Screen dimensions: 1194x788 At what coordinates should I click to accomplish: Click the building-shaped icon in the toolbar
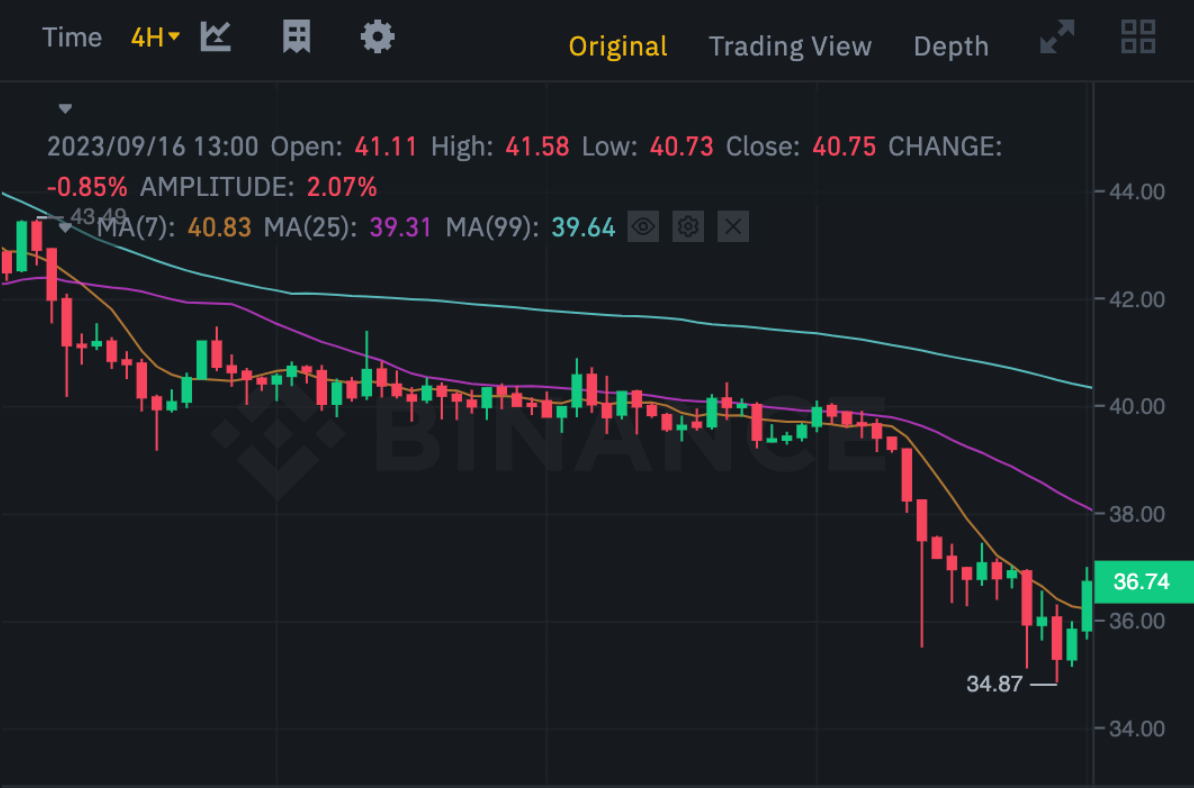pos(296,38)
